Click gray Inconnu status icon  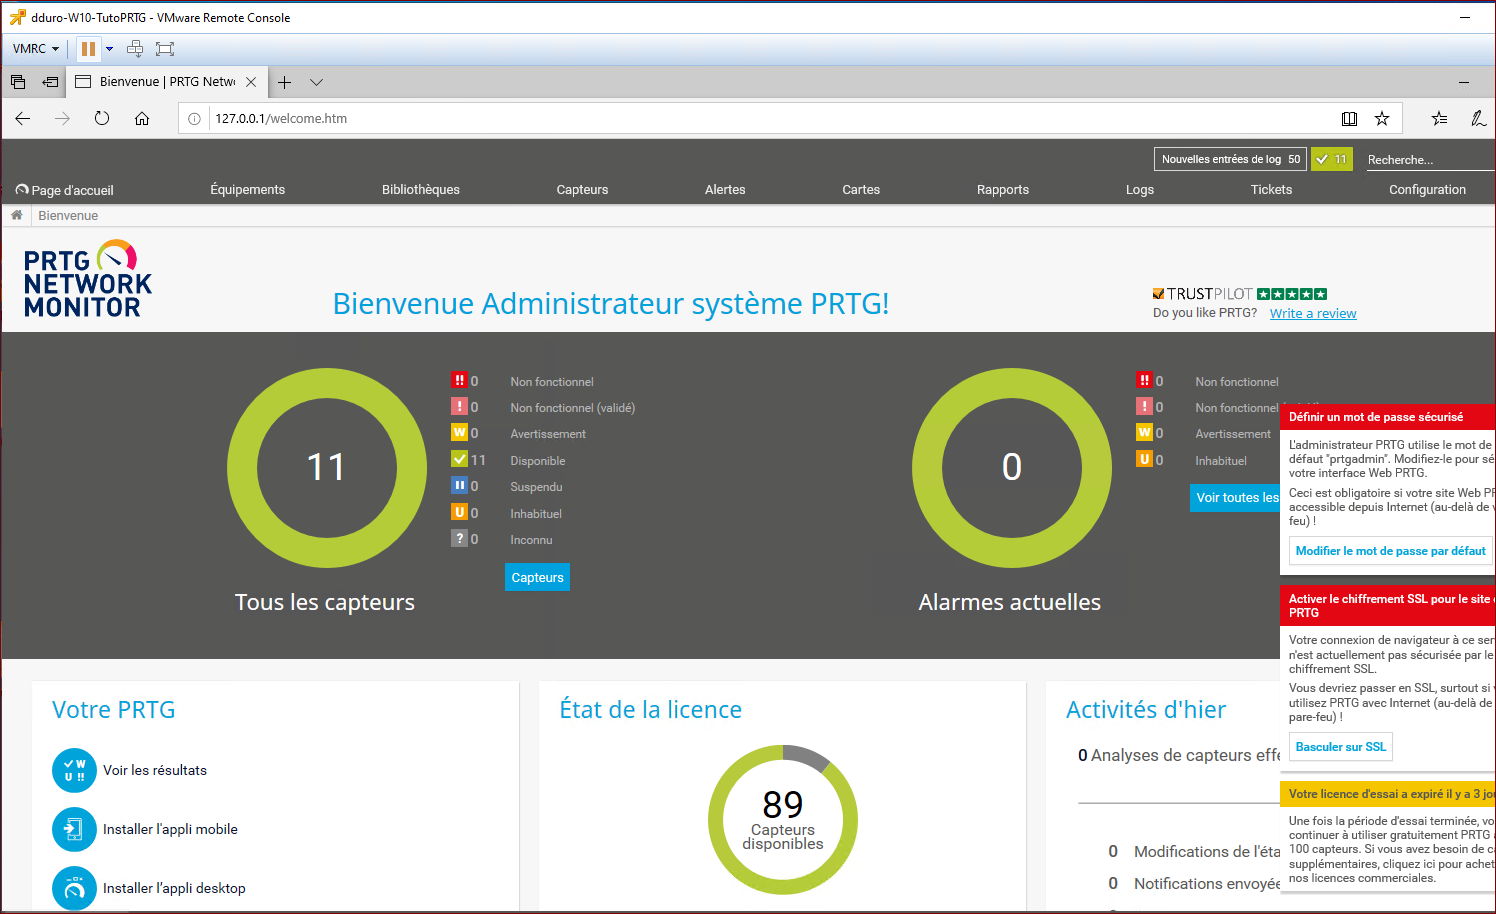(459, 538)
